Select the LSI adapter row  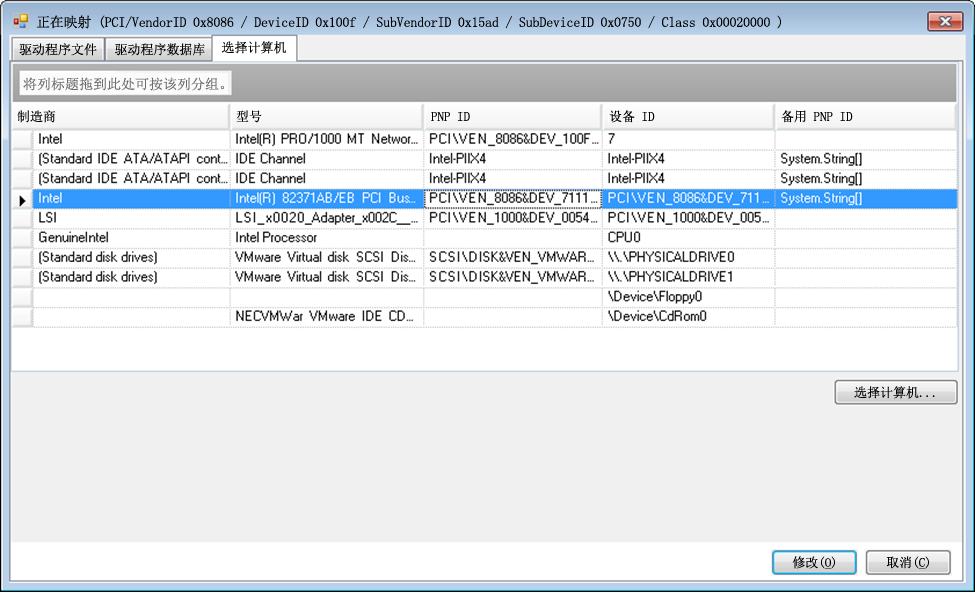[x=326, y=218]
